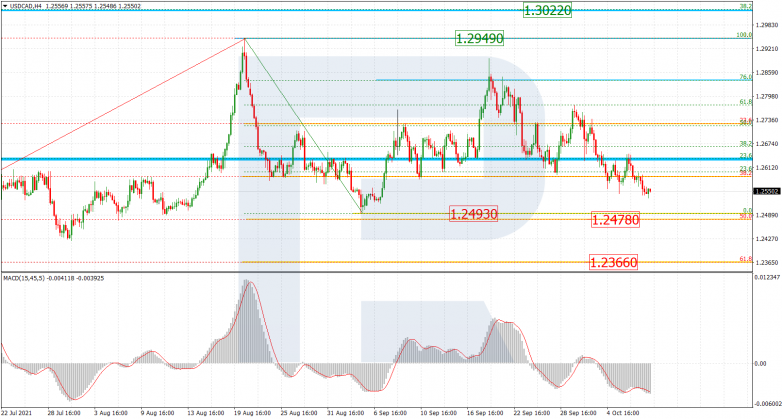Click the 1.24270 price axis label

coord(767,239)
